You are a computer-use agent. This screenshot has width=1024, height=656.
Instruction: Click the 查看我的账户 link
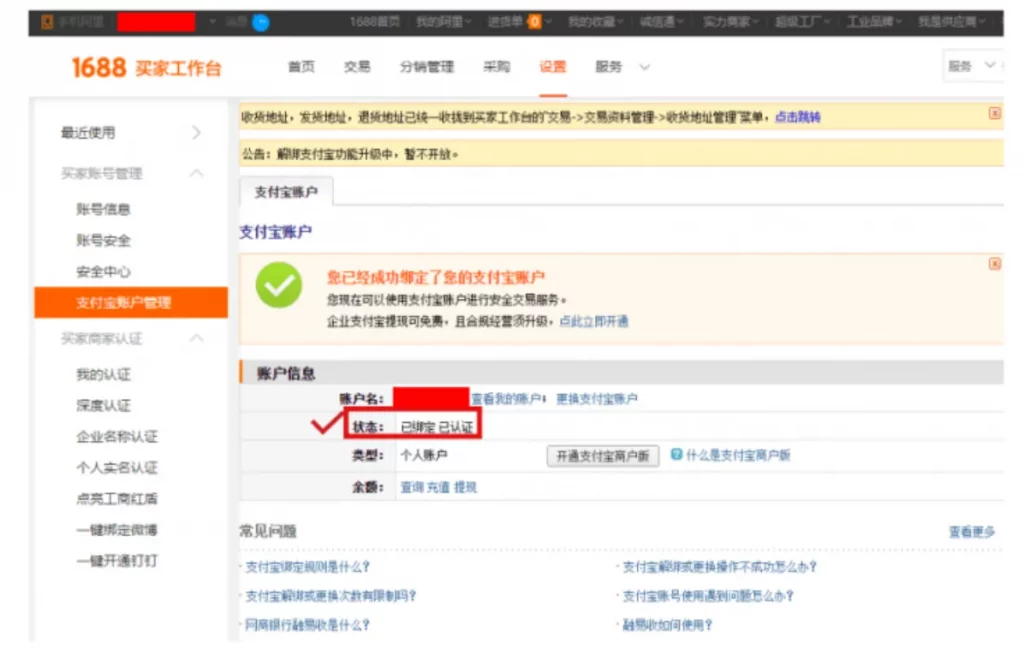point(507,399)
